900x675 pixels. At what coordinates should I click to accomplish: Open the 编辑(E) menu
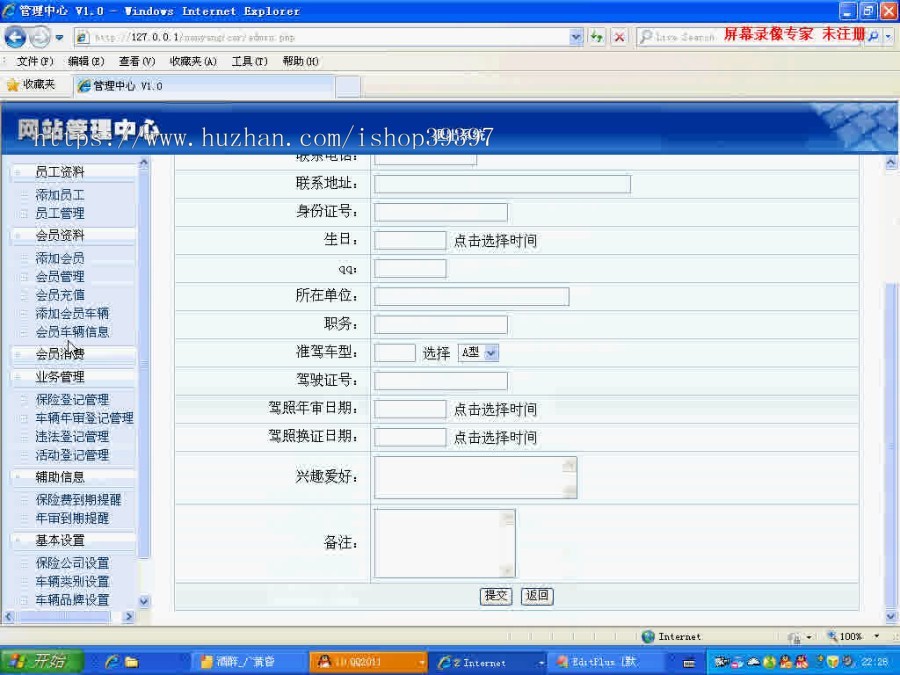click(86, 61)
